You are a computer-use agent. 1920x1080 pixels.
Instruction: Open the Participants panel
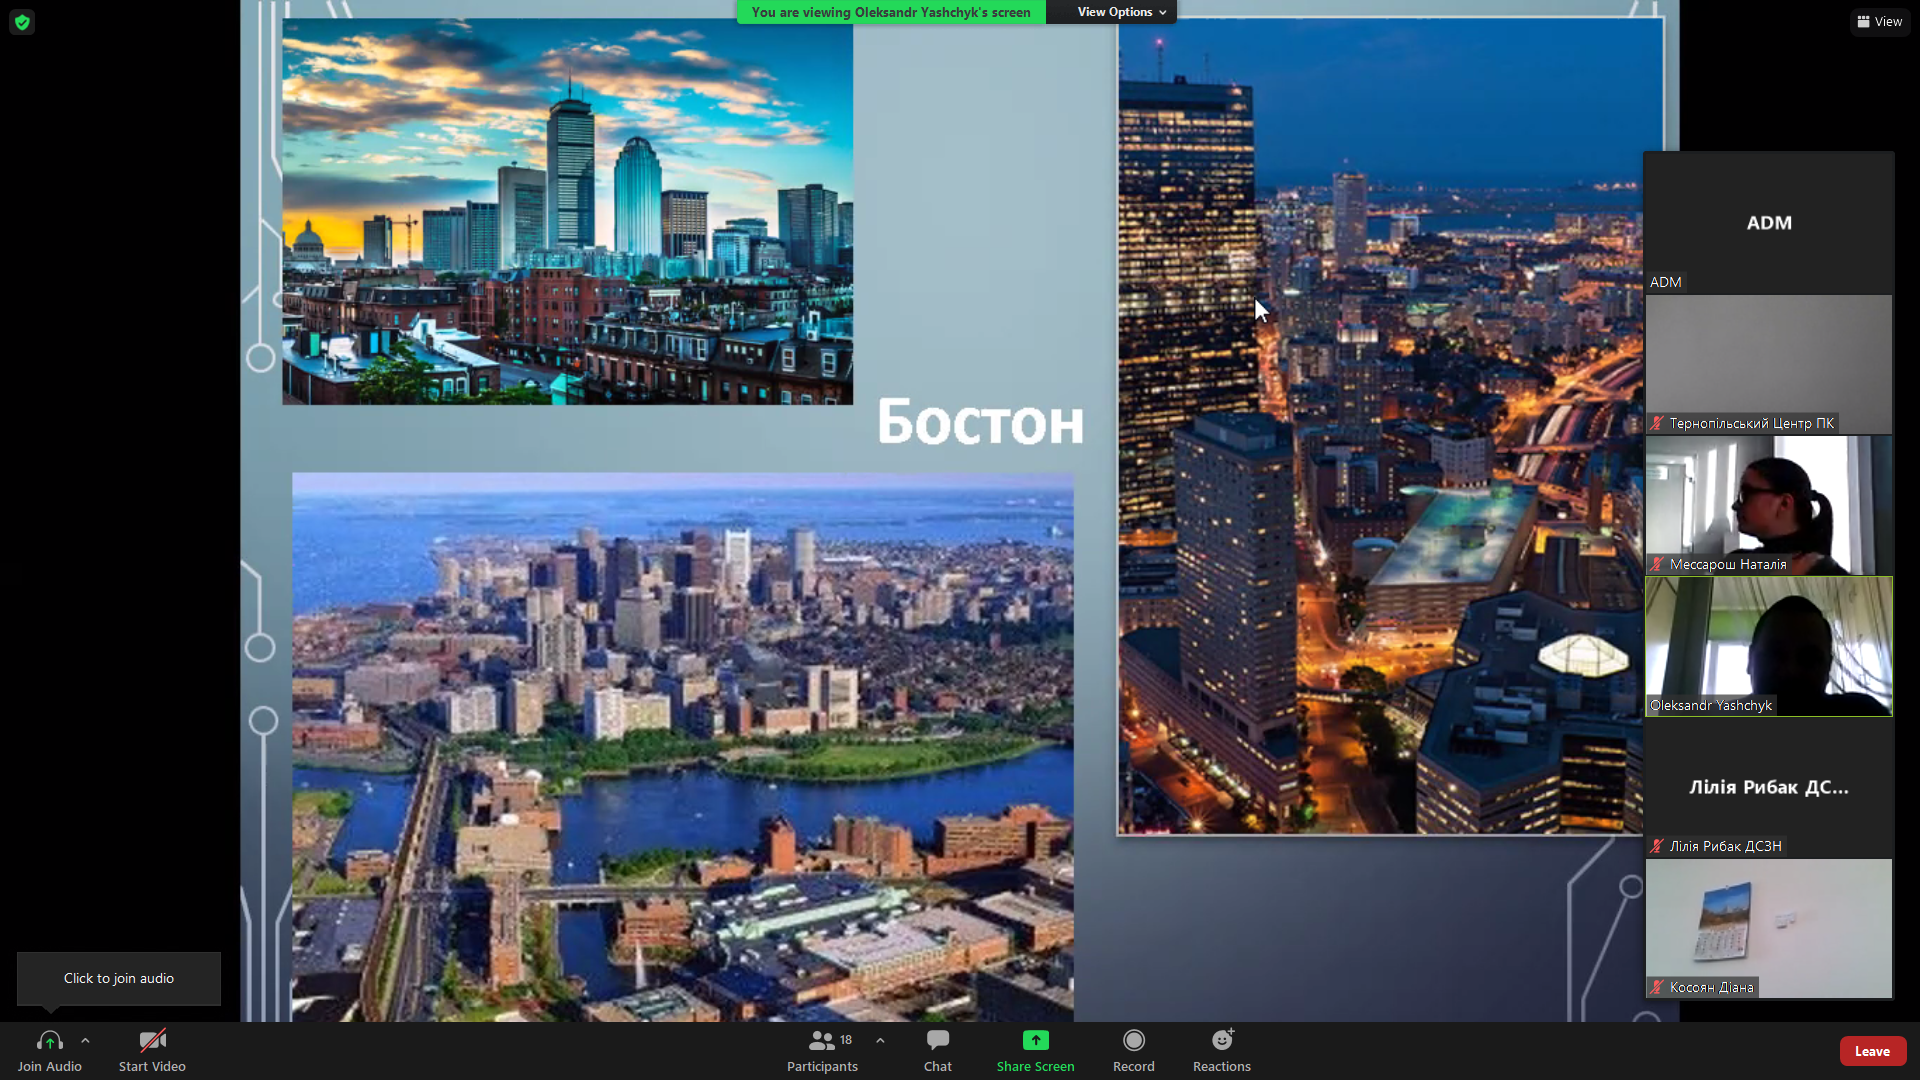click(x=822, y=1051)
